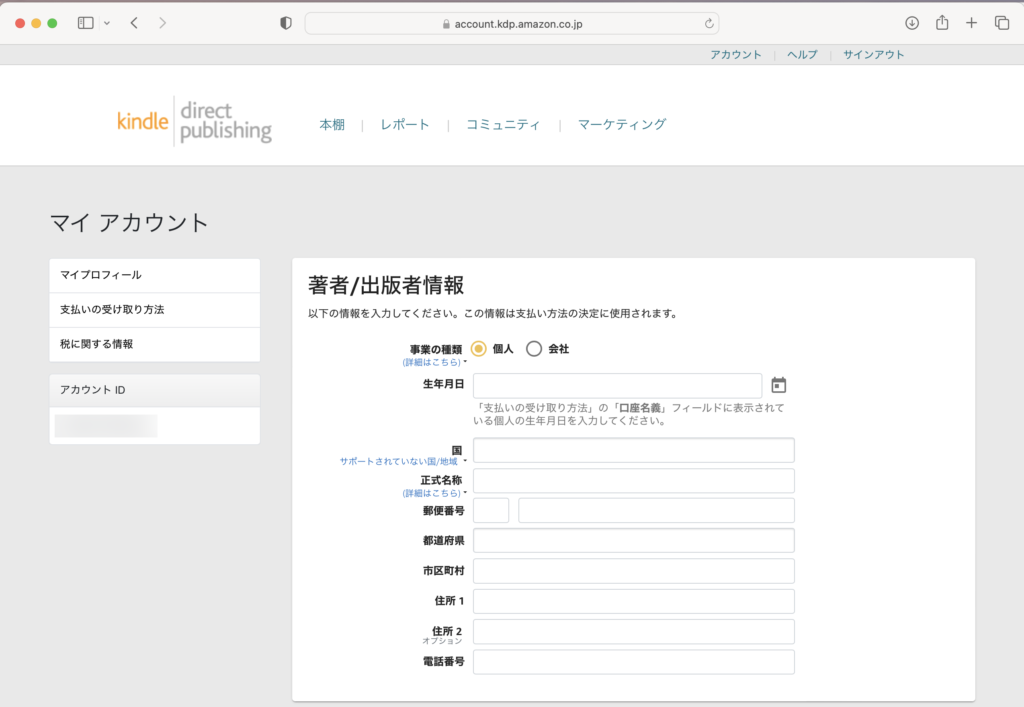The image size is (1024, 707).
Task: Click the Share icon in Safari toolbar
Action: tap(941, 23)
